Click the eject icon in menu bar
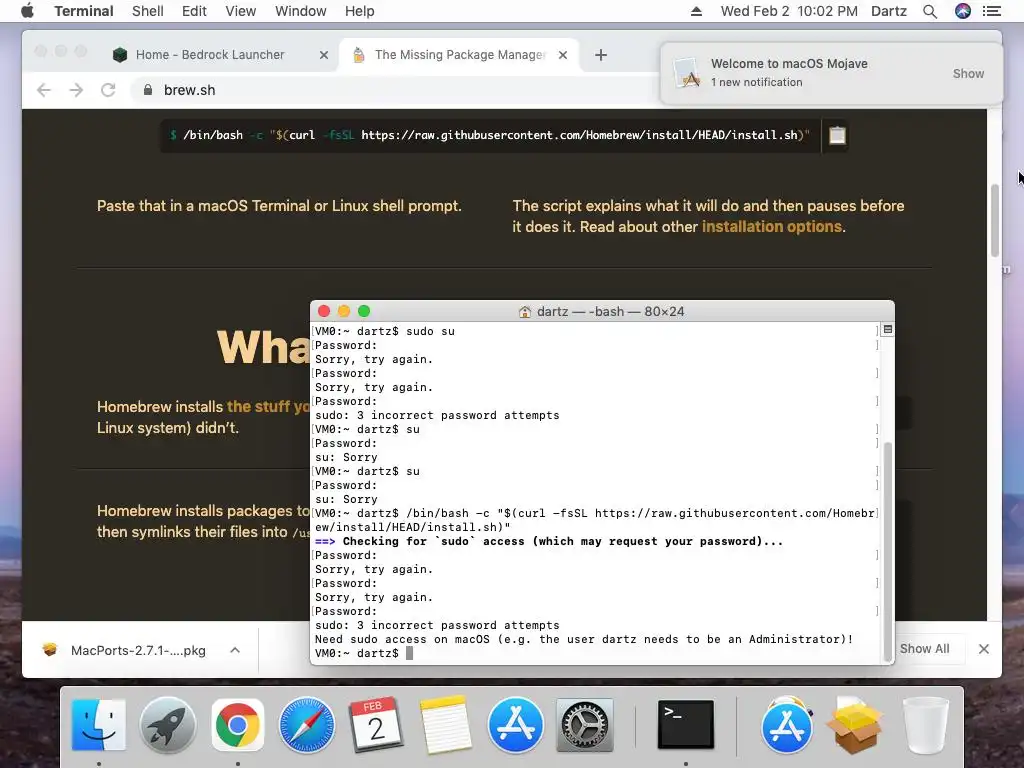 696,11
